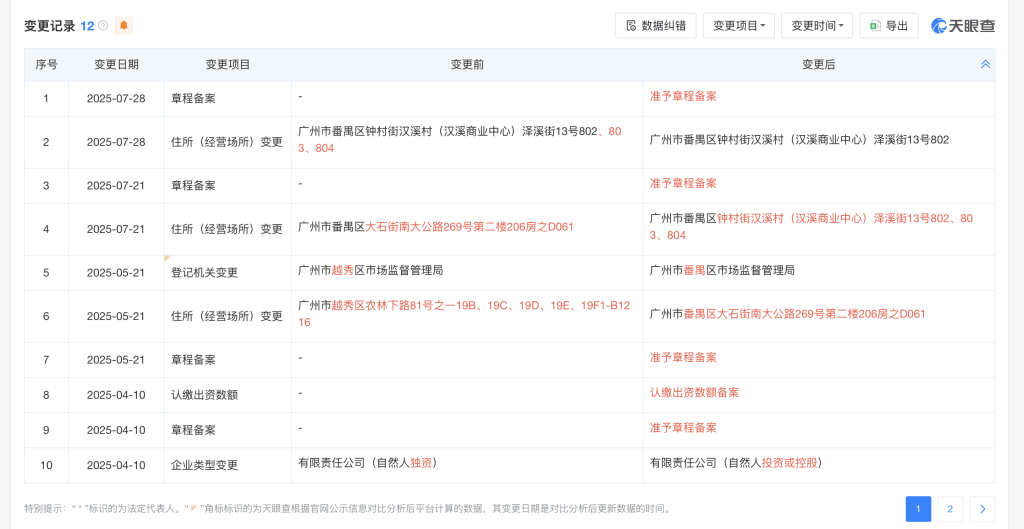This screenshot has height=529, width=1024.
Task: Select the 登记机关变更 row item
Action: pos(204,272)
